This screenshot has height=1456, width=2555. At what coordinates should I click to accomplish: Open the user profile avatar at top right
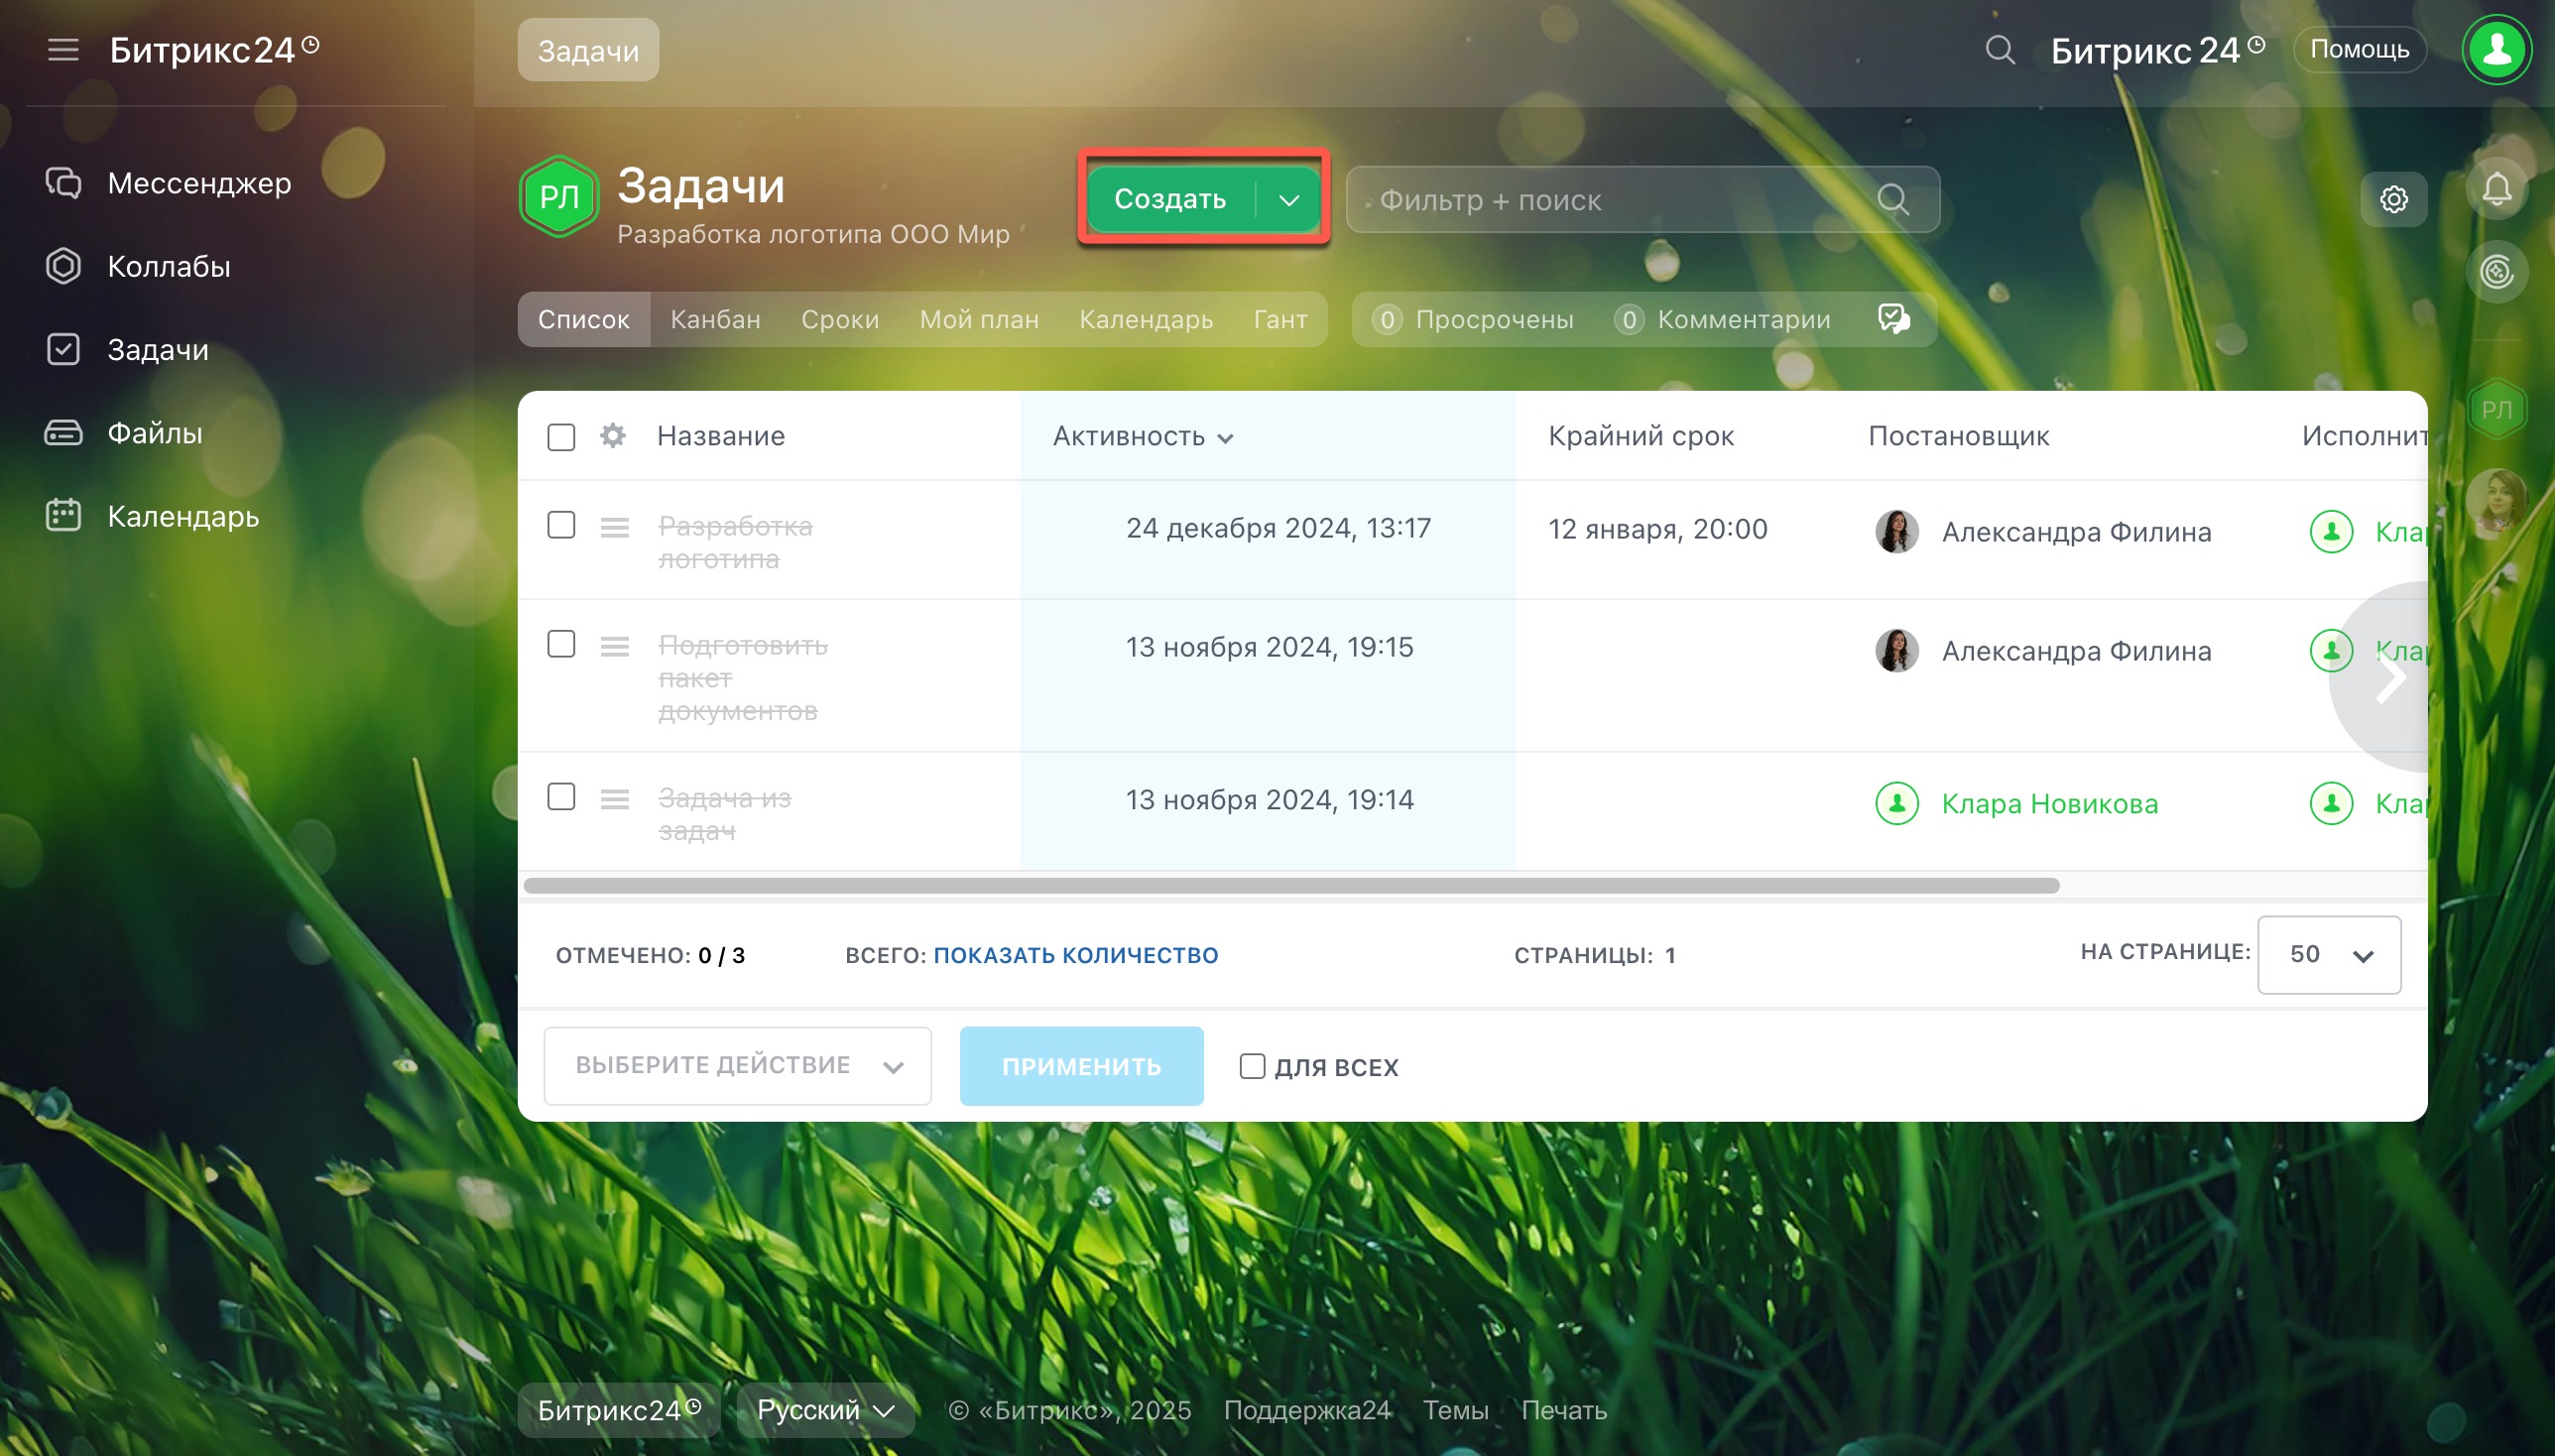pyautogui.click(x=2496, y=49)
